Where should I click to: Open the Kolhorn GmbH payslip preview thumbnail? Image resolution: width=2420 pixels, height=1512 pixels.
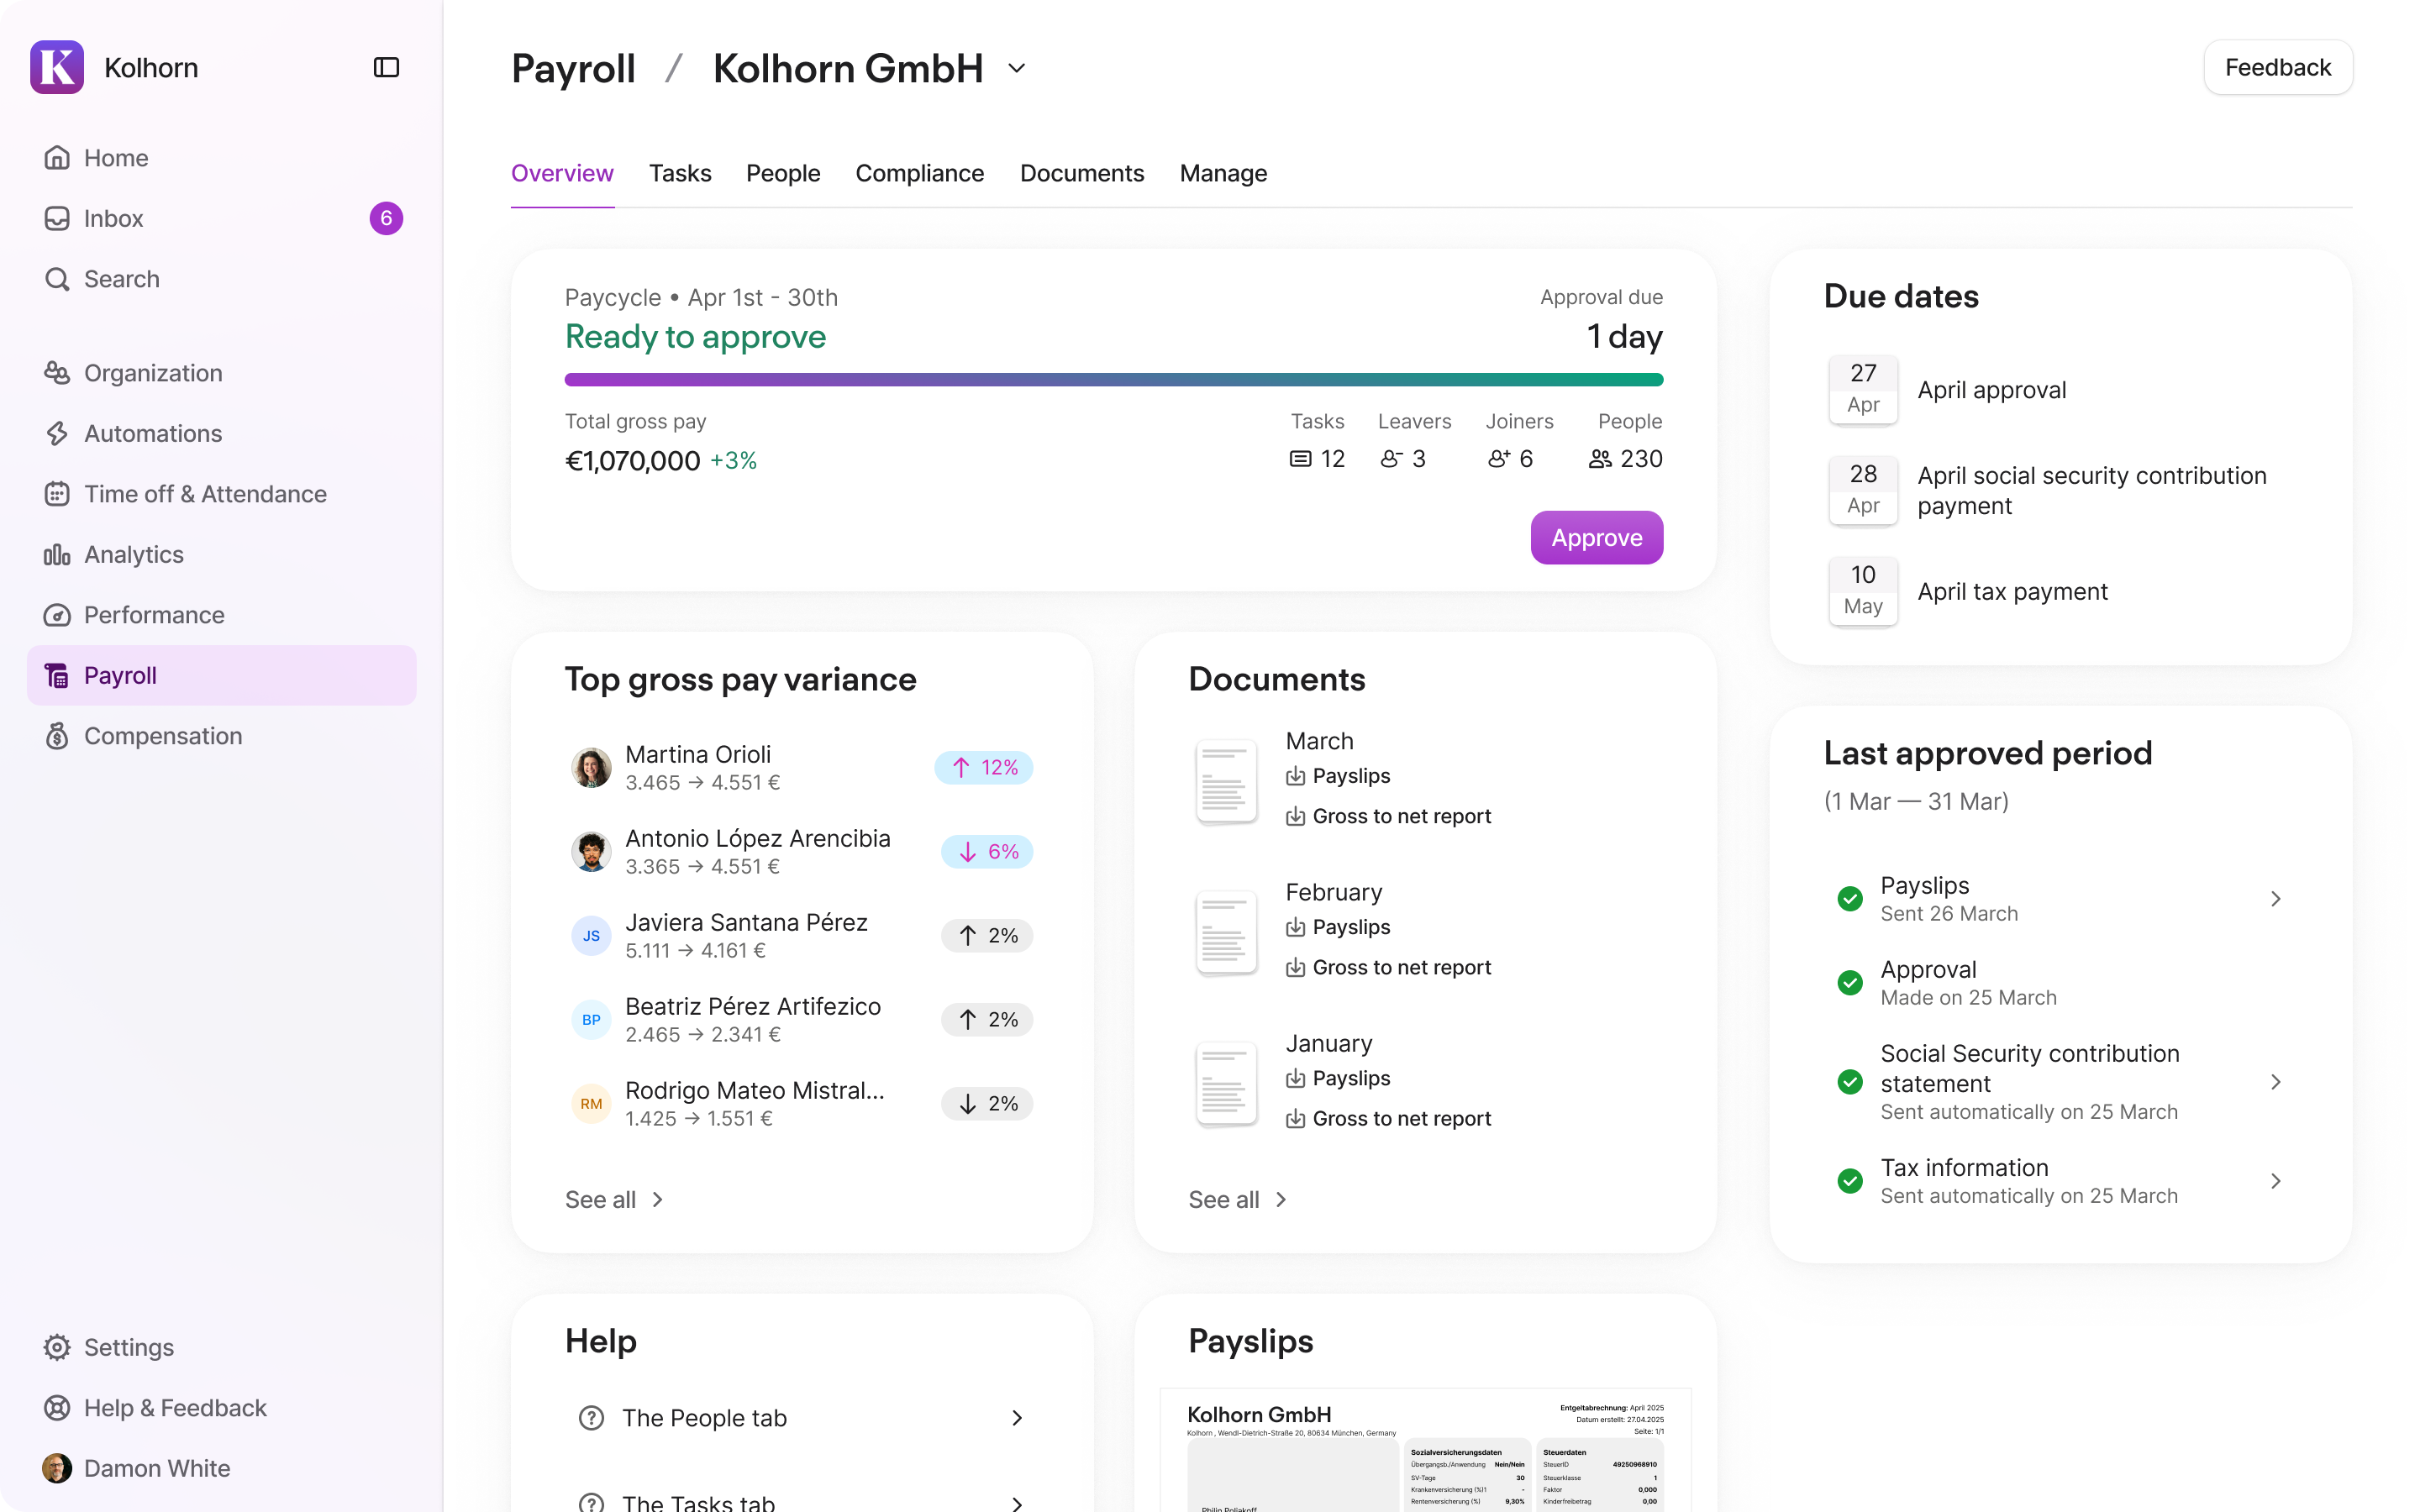(x=1425, y=1450)
